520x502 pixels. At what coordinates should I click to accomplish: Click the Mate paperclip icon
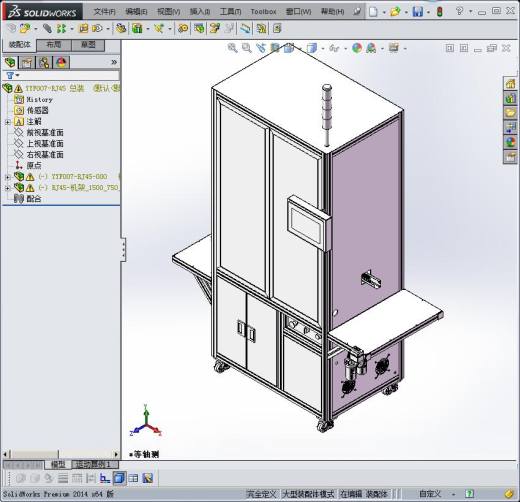click(47, 29)
